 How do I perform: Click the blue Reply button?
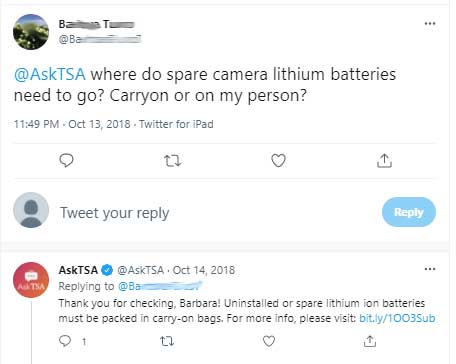point(409,212)
